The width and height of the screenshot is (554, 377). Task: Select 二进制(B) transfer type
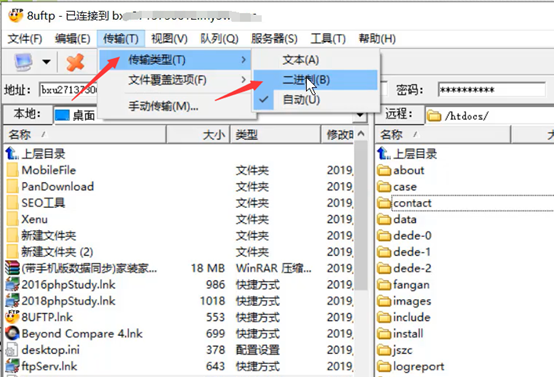point(316,80)
